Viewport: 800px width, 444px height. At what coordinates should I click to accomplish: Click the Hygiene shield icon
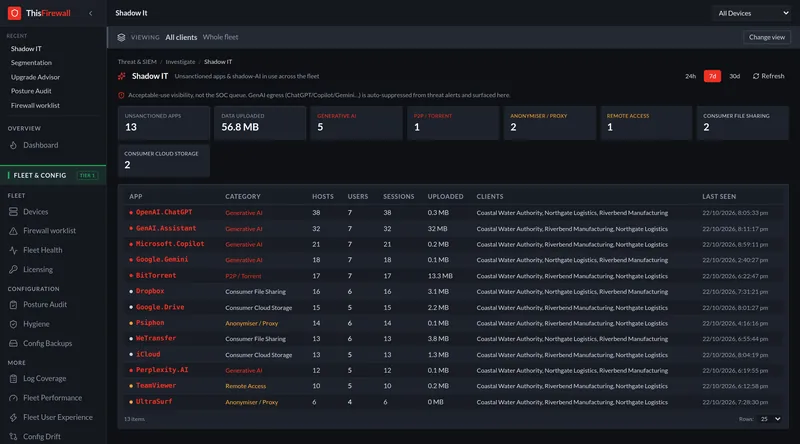tap(13, 324)
